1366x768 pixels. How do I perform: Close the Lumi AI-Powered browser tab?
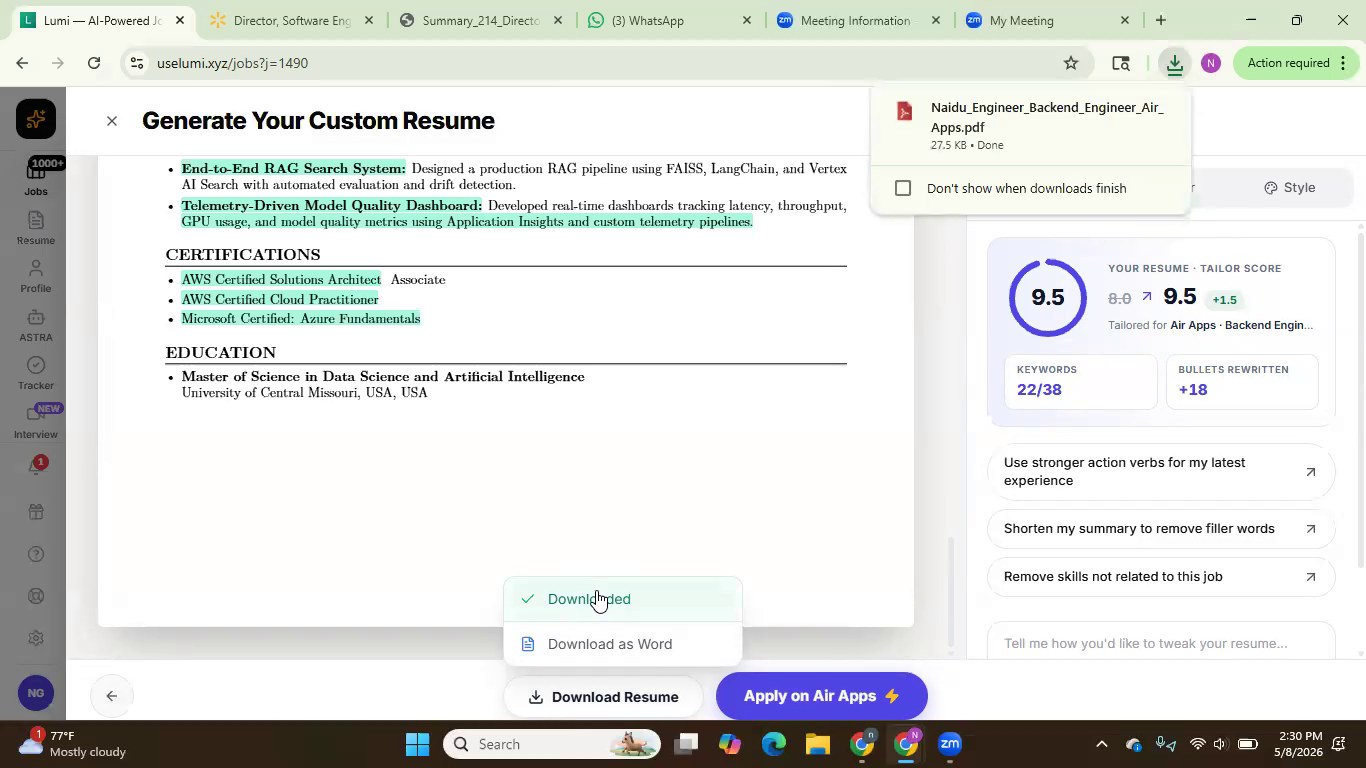pyautogui.click(x=180, y=20)
